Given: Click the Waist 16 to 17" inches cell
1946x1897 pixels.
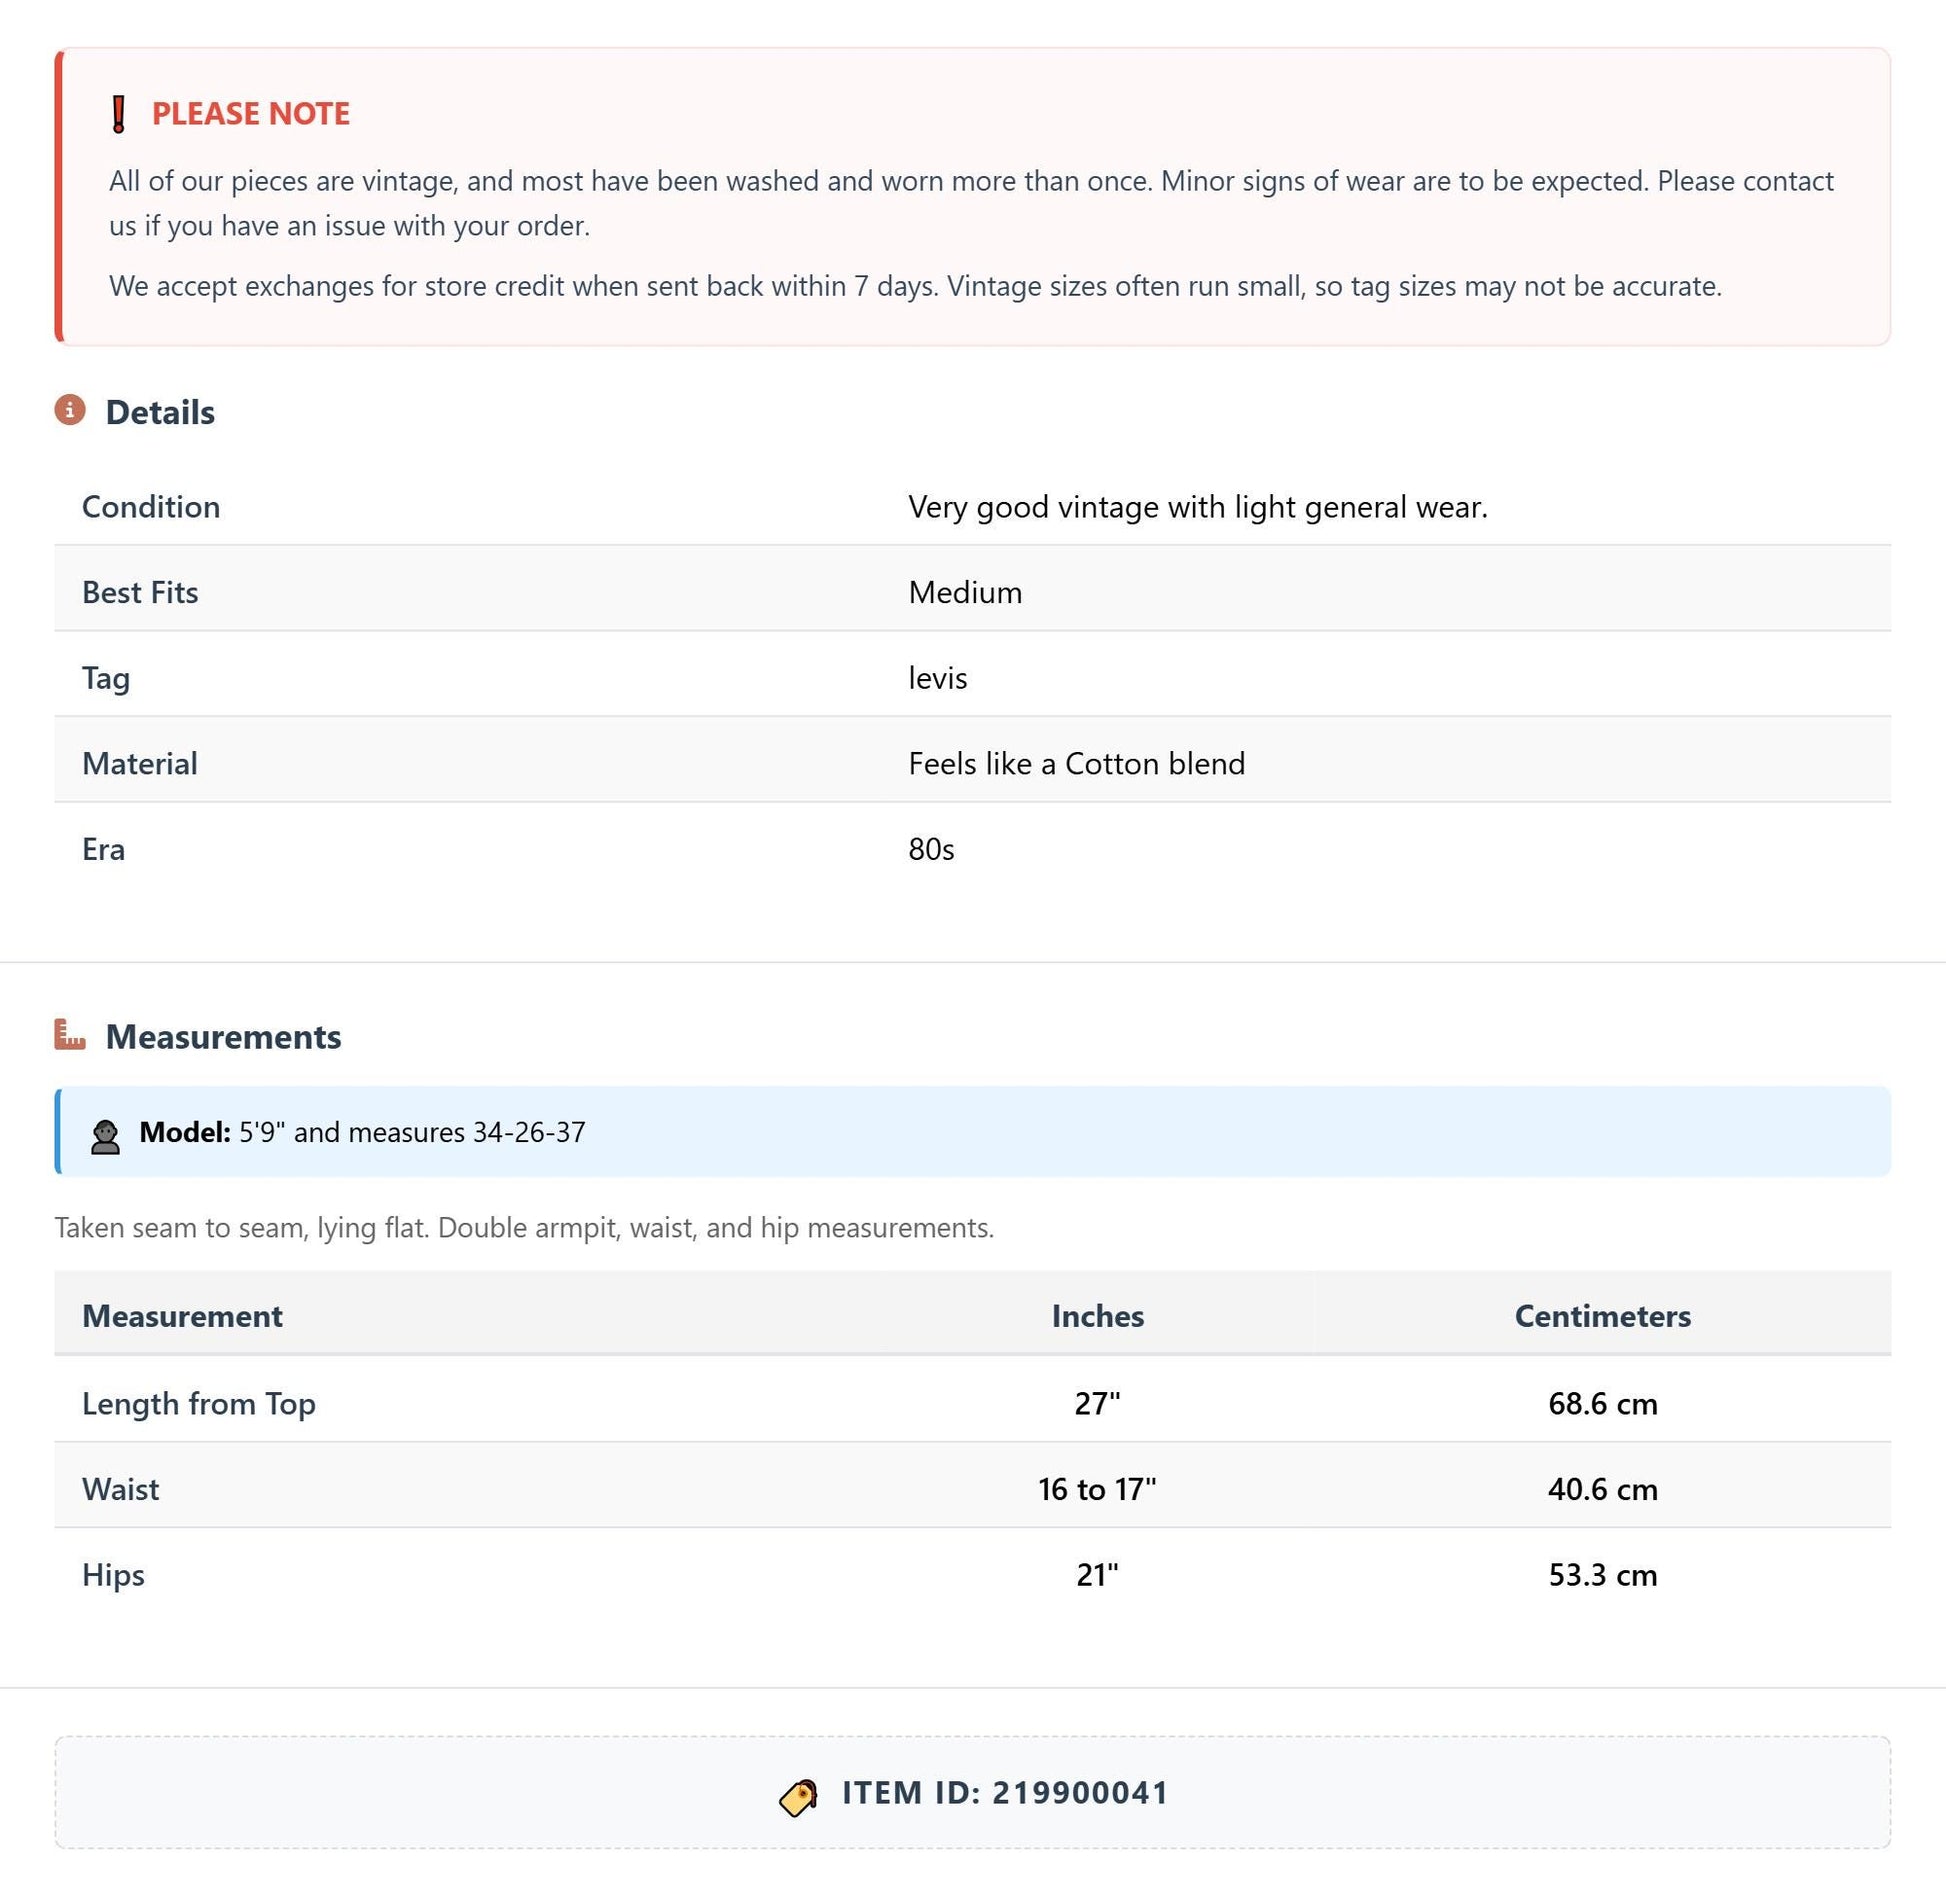Looking at the screenshot, I should click(x=1097, y=1489).
